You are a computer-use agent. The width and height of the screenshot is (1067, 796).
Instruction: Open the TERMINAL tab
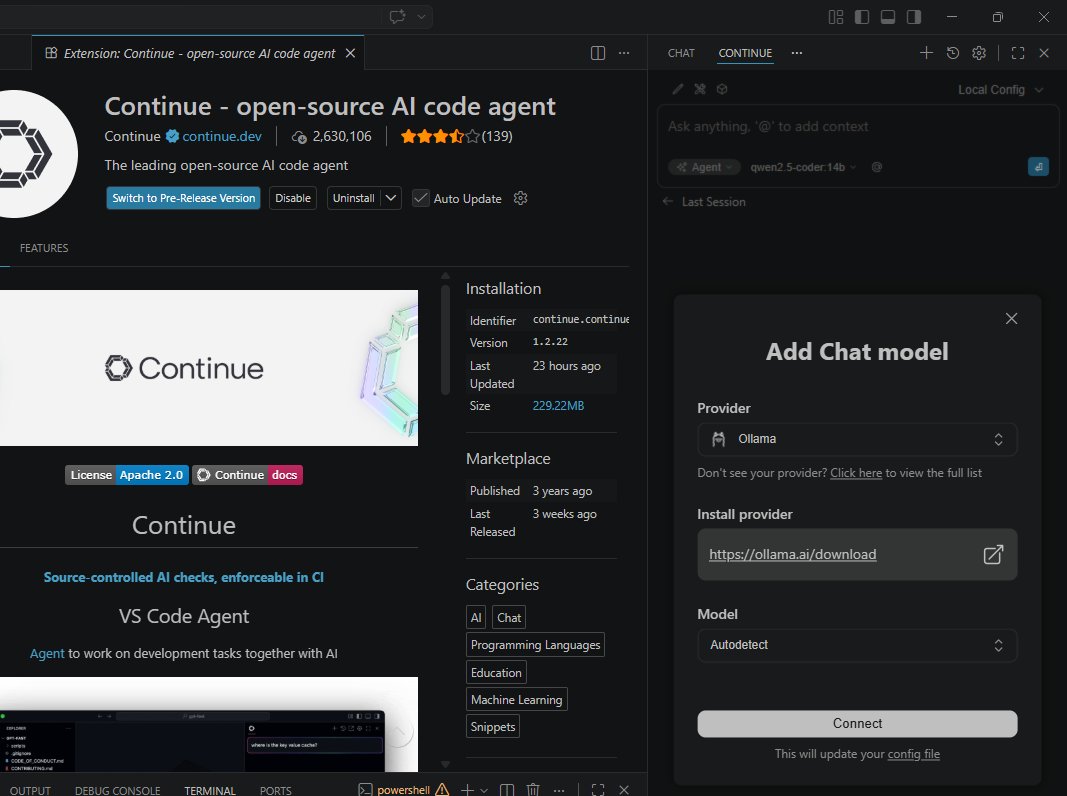(x=209, y=790)
